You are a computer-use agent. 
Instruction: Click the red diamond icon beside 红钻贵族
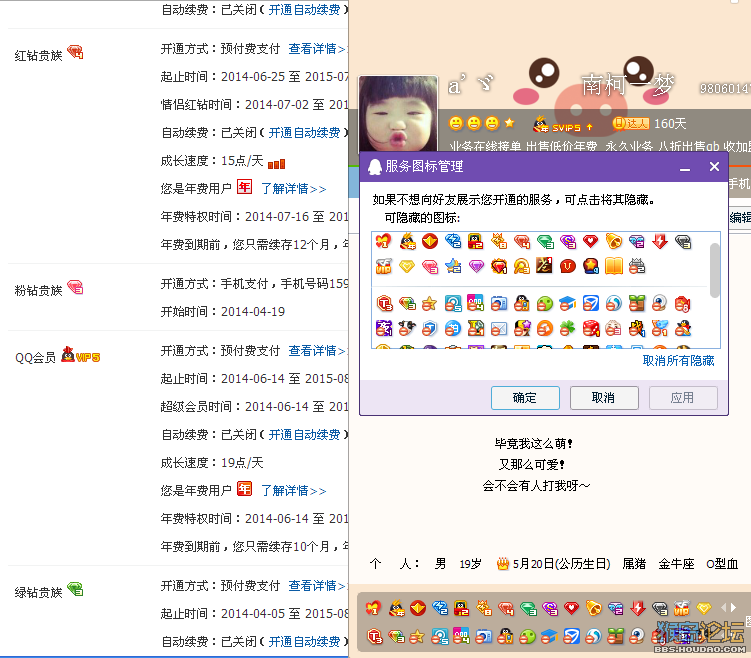[x=75, y=52]
